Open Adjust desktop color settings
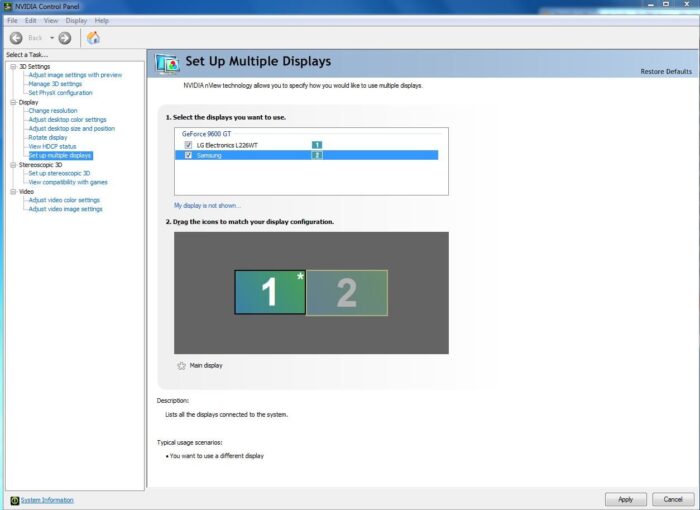The image size is (700, 510). pos(67,120)
